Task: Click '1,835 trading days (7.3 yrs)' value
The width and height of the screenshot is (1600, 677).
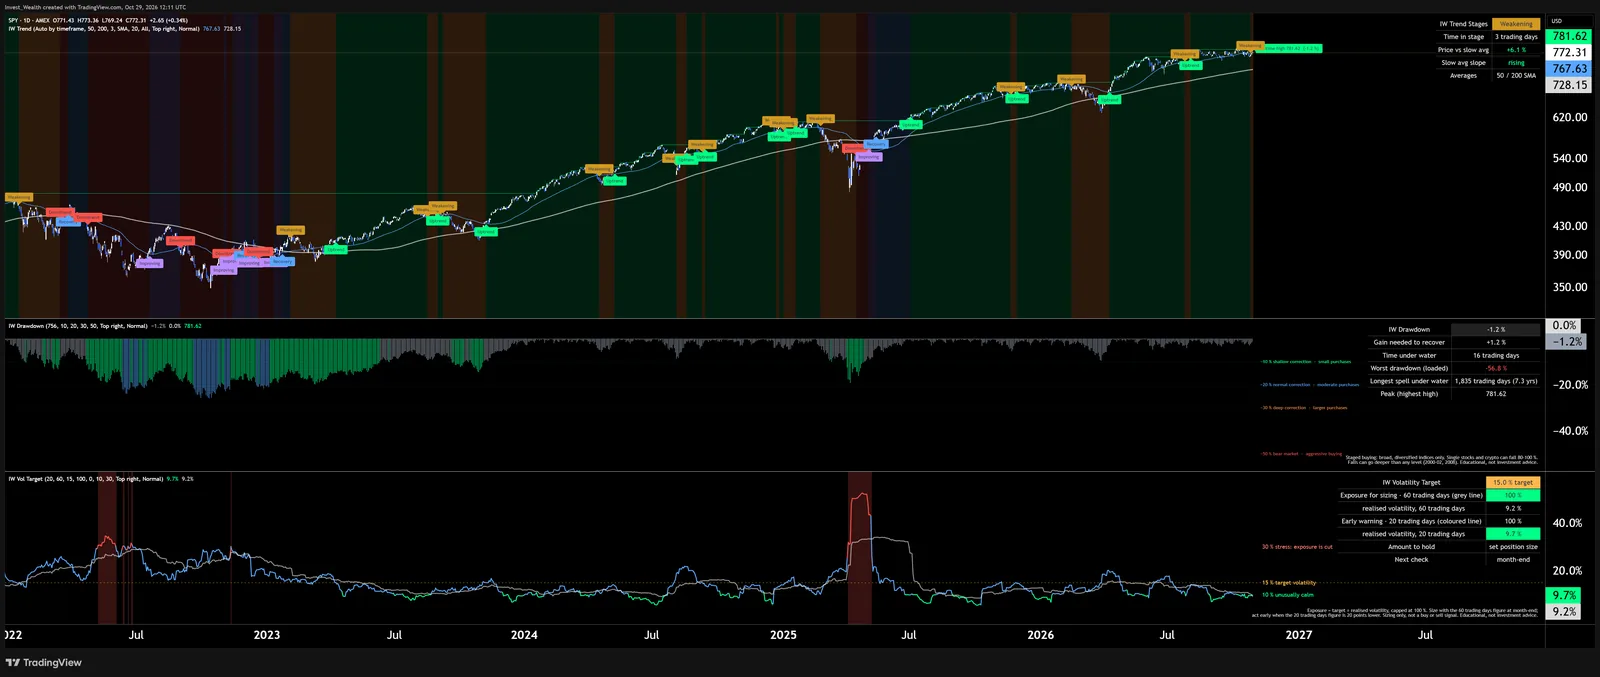Action: [x=1496, y=381]
